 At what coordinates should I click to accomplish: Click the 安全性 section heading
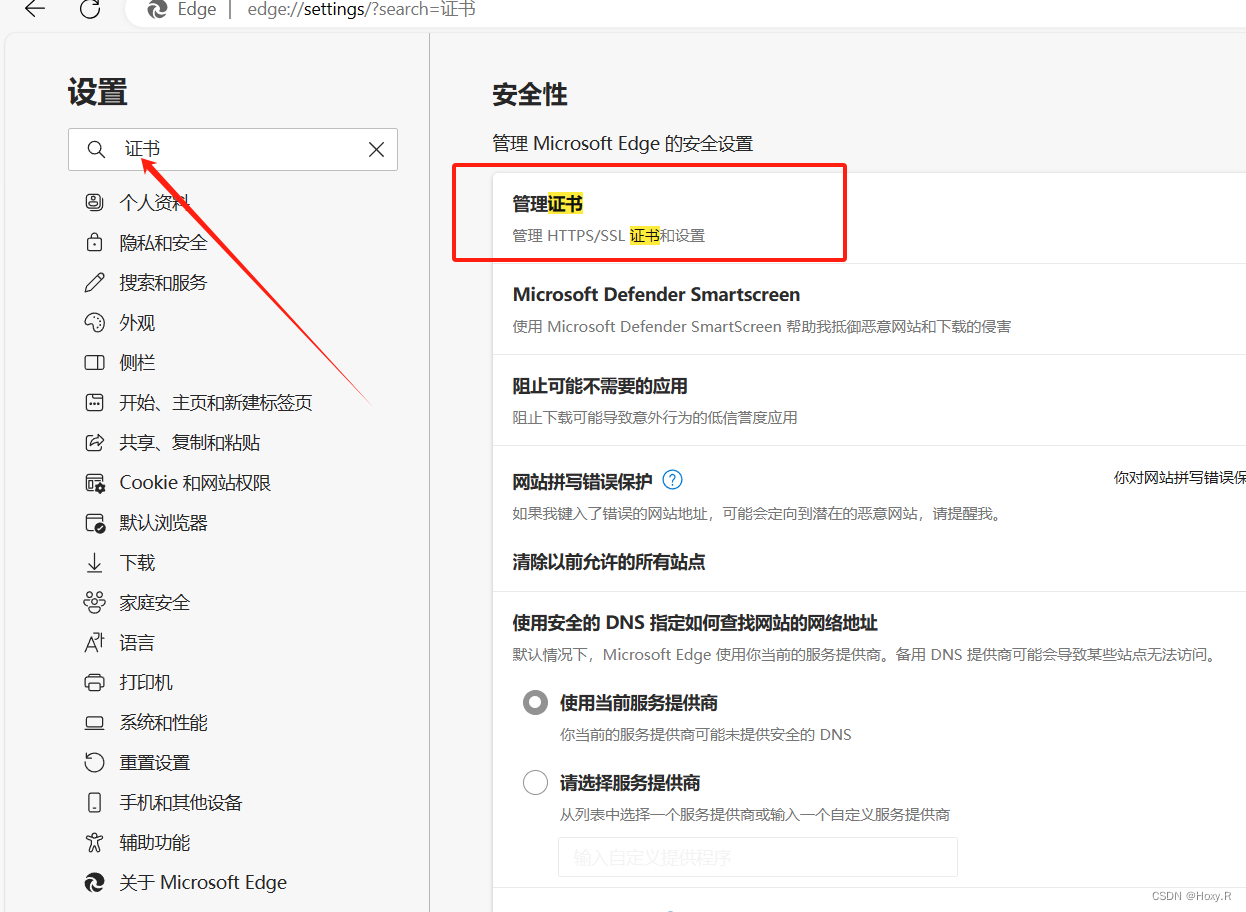pyautogui.click(x=530, y=95)
